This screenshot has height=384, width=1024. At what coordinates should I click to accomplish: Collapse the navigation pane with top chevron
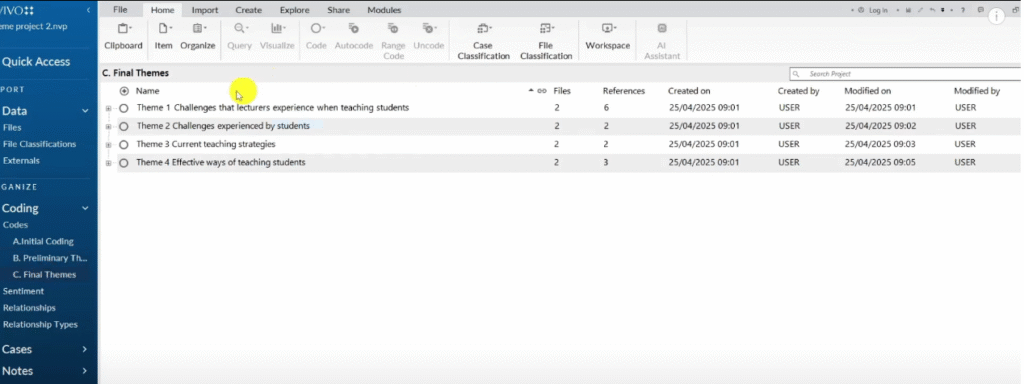[88, 10]
